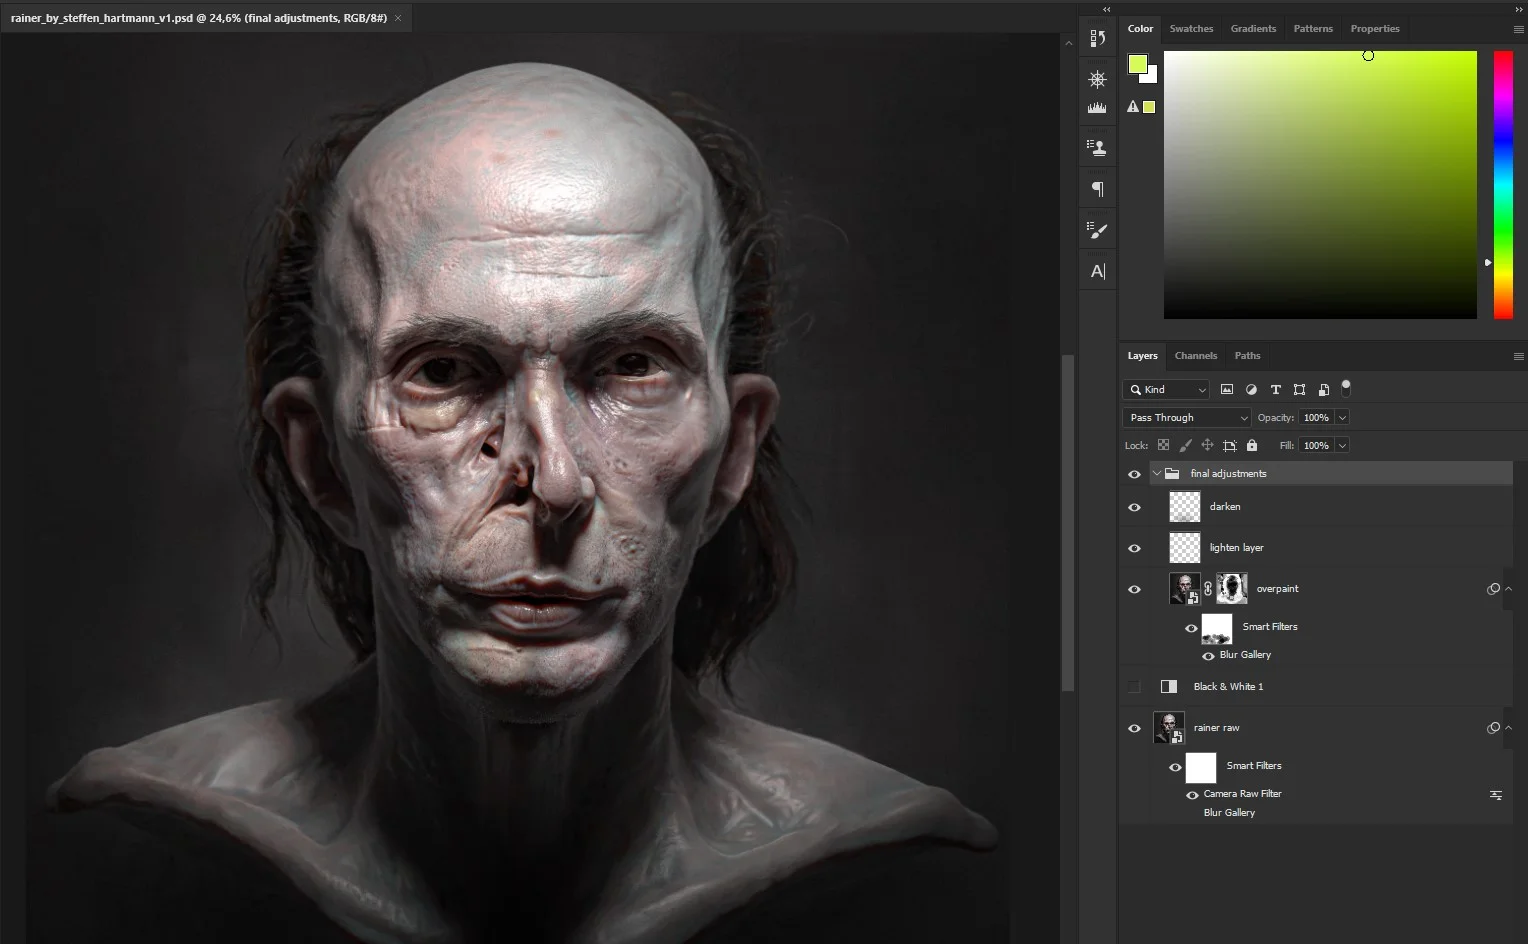Open the Histogram panel
The width and height of the screenshot is (1528, 944).
click(x=1097, y=107)
